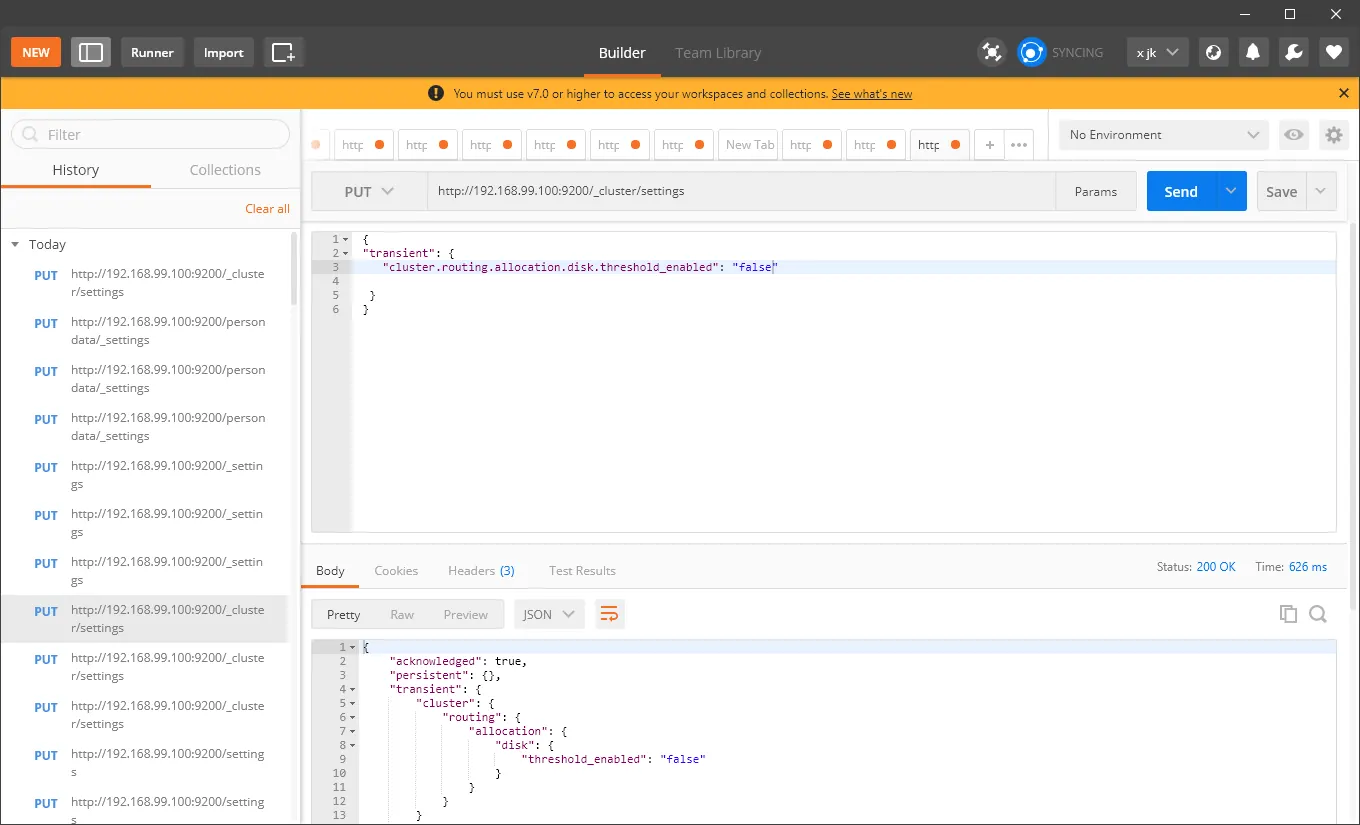Viewport: 1360px width, 825px height.
Task: Open the settings wrench icon
Action: coord(1293,52)
